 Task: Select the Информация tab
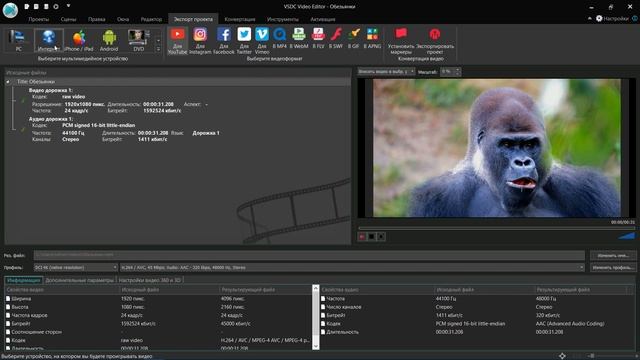pos(24,280)
